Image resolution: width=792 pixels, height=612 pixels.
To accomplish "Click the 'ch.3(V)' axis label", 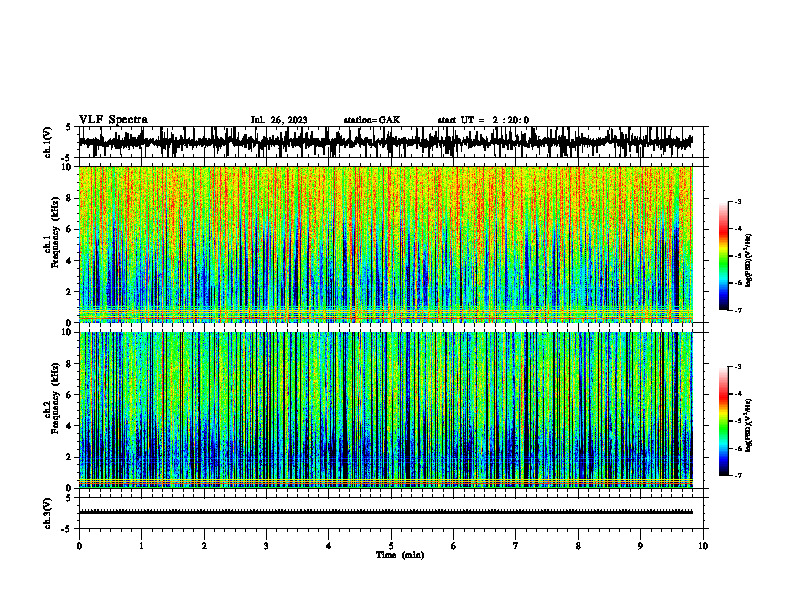I will coord(48,513).
